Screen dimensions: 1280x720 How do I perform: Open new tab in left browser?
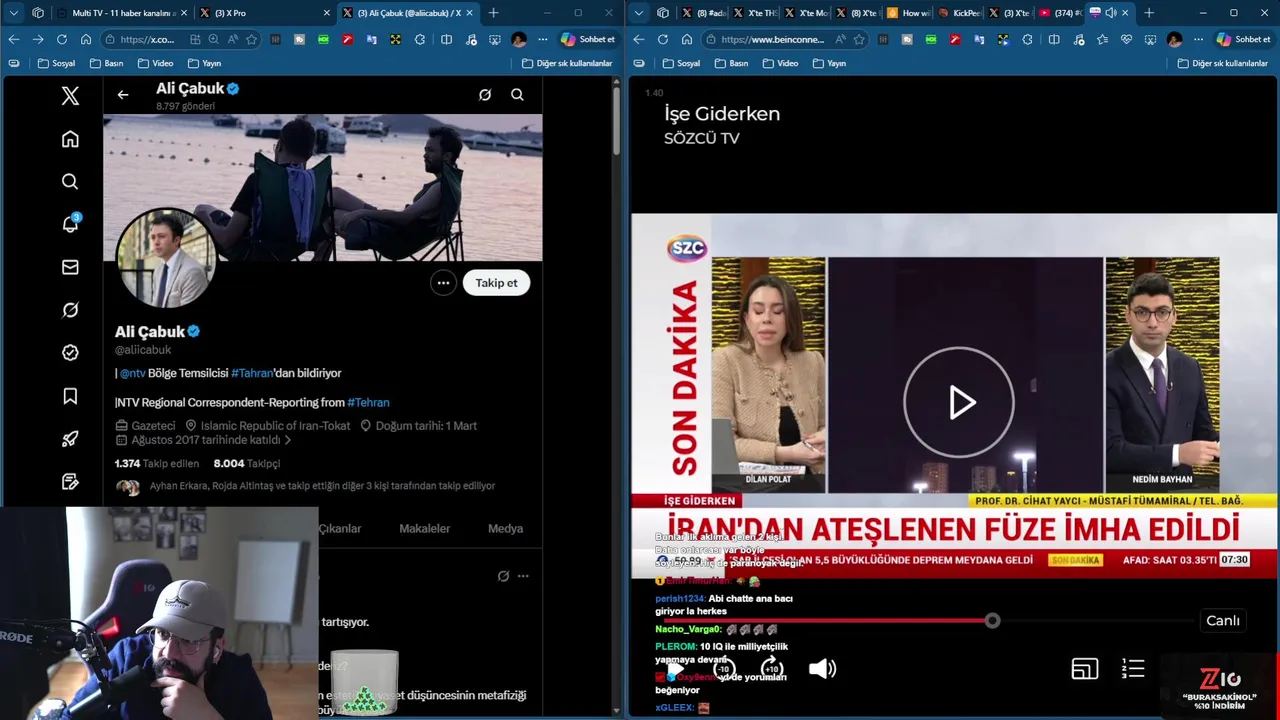pyautogui.click(x=493, y=13)
